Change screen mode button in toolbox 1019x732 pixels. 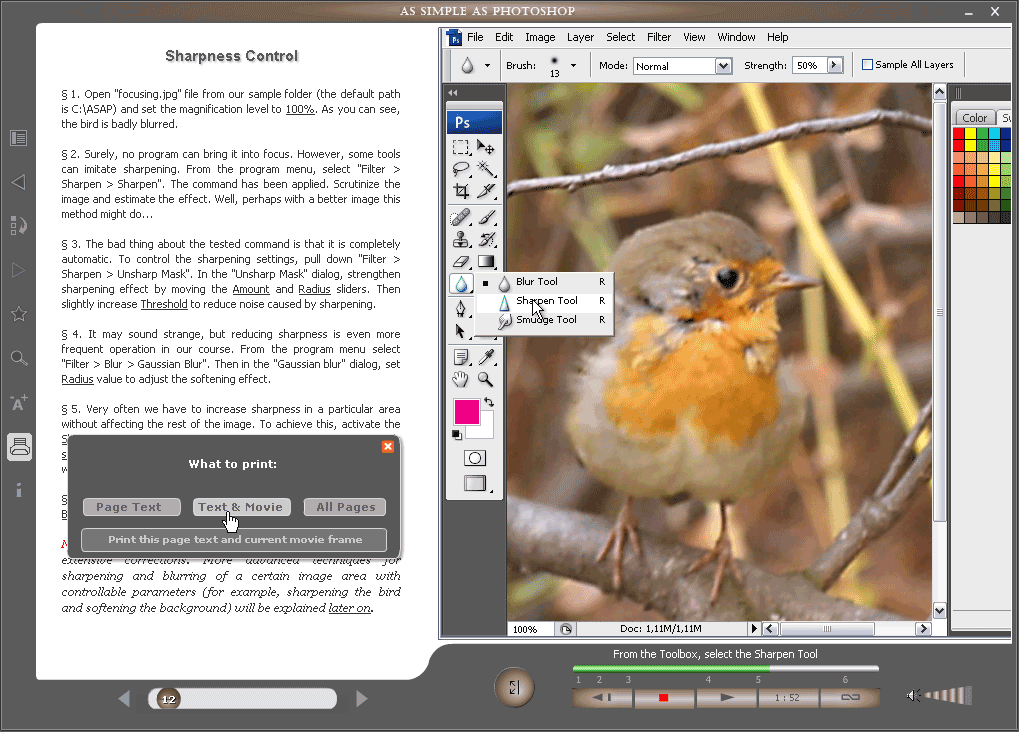475,483
